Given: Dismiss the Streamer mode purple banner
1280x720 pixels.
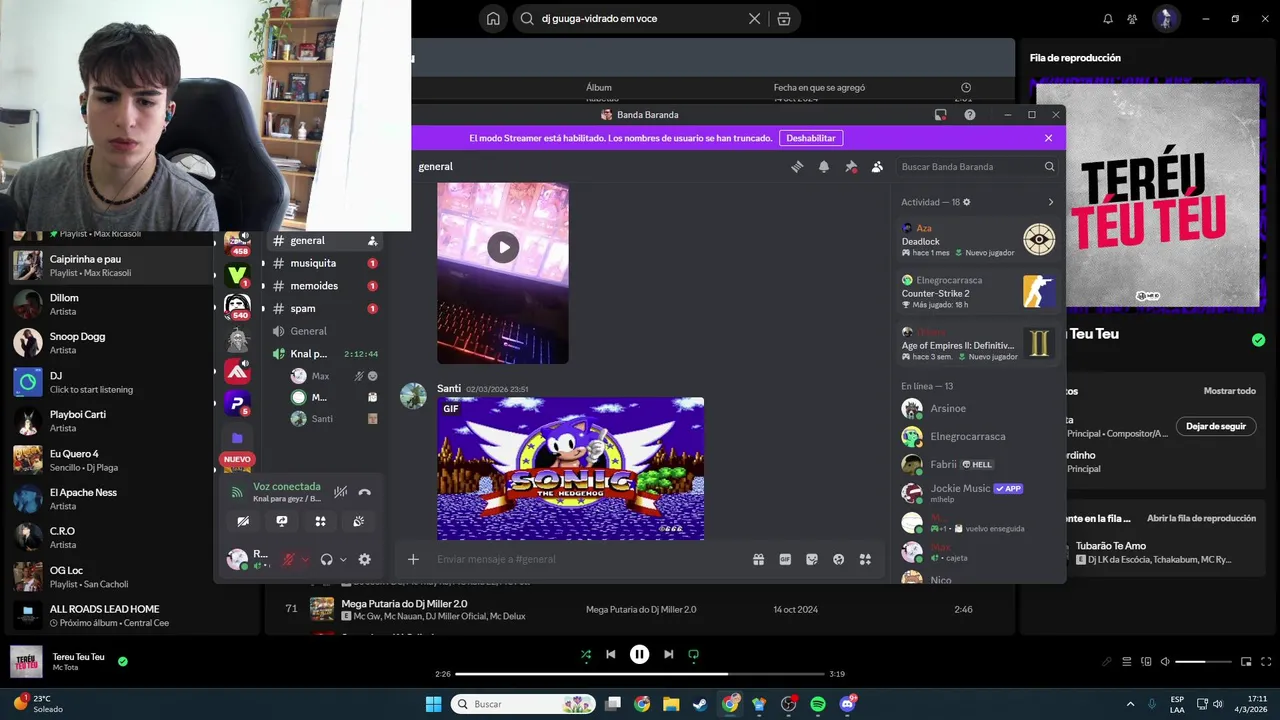Looking at the screenshot, I should click(1048, 138).
